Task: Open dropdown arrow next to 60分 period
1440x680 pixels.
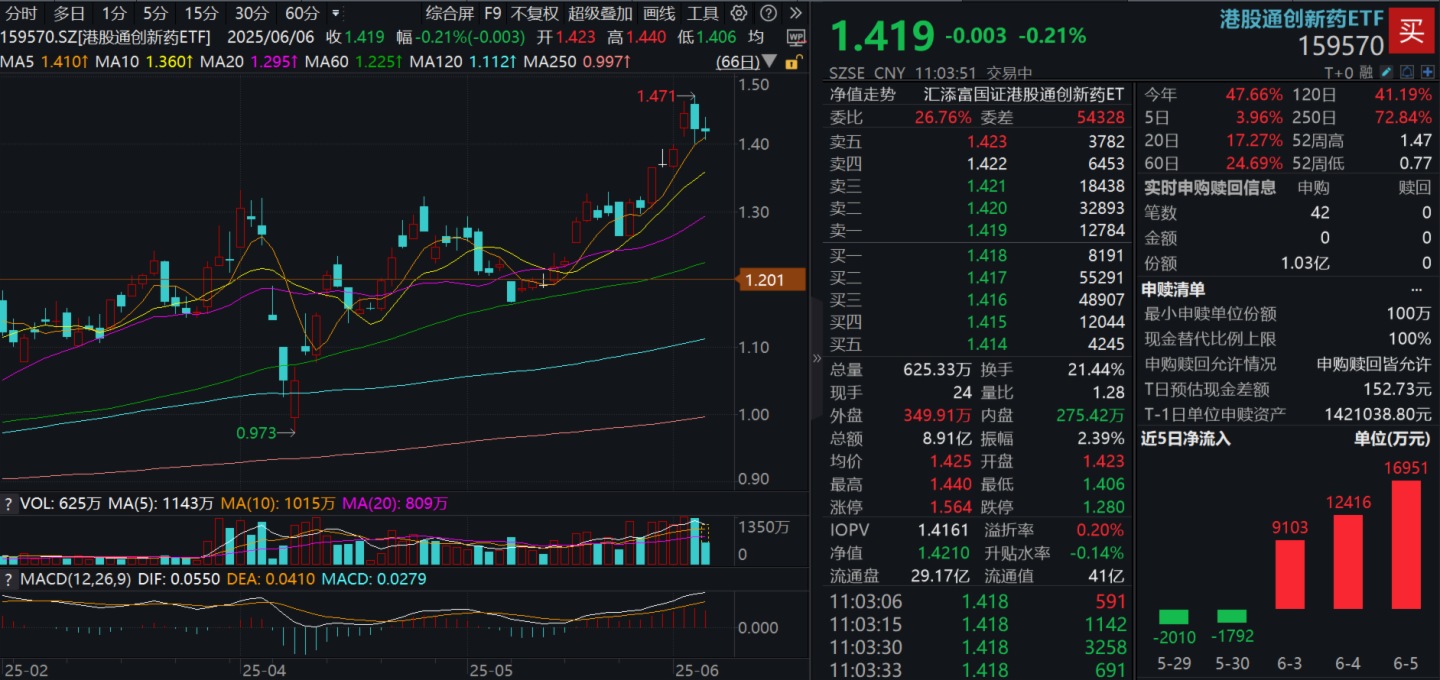Action: click(335, 14)
